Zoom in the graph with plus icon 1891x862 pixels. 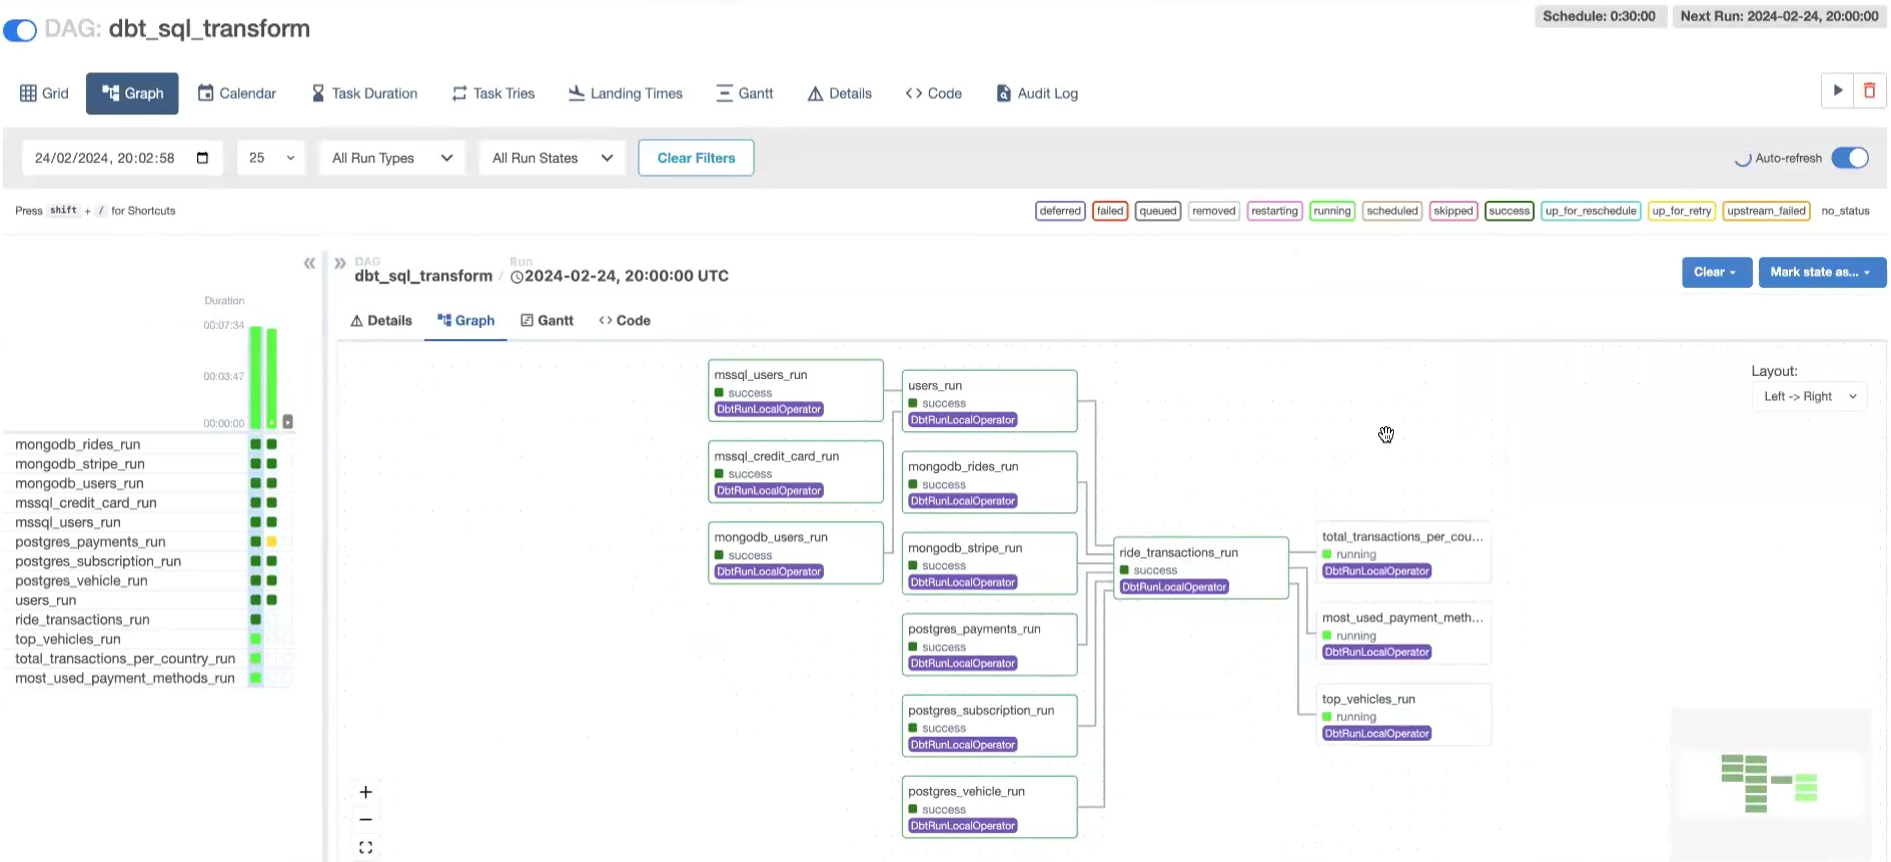pyautogui.click(x=366, y=792)
